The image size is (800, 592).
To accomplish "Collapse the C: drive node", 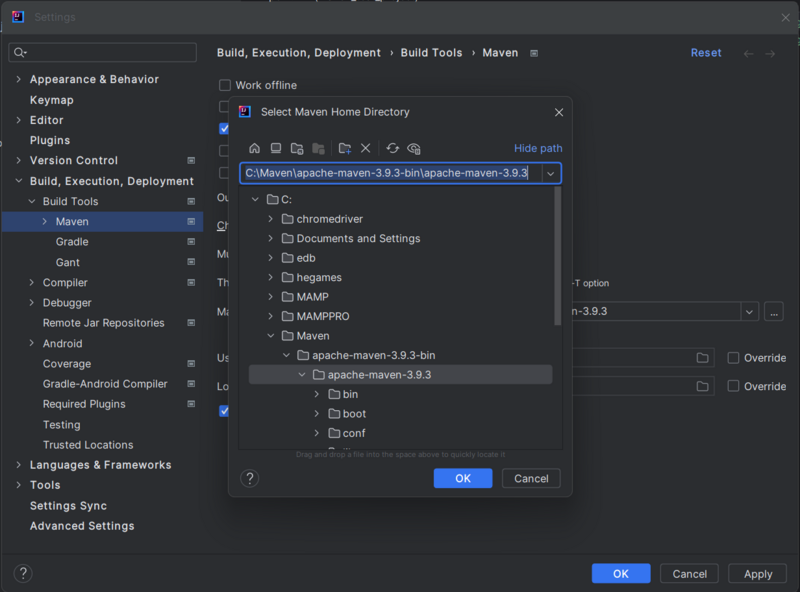I will (255, 200).
